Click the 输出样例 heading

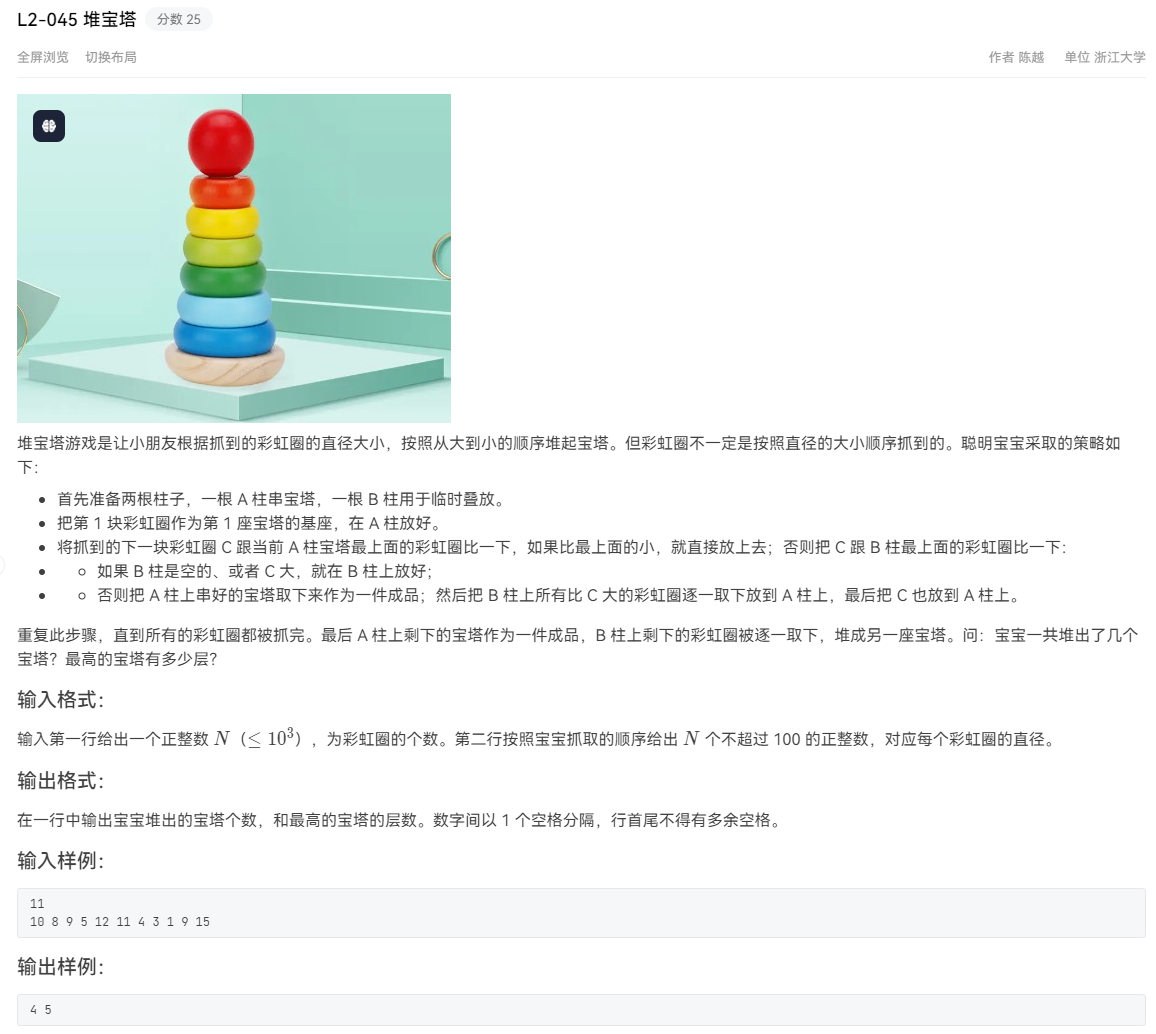[60, 967]
